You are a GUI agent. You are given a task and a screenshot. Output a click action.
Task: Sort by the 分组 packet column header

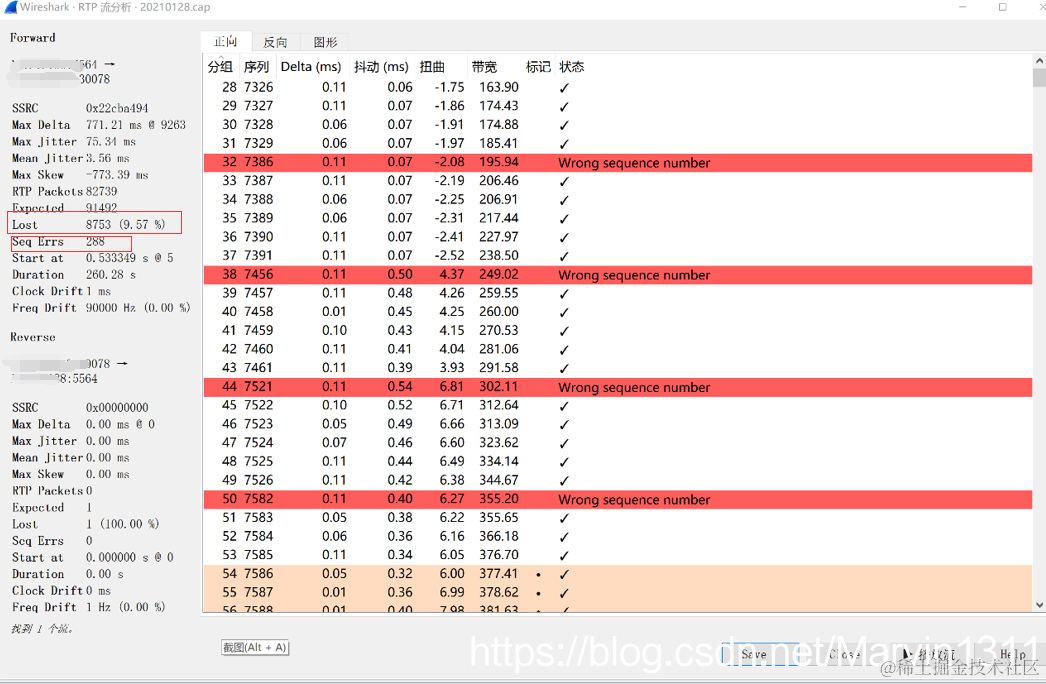tap(220, 67)
